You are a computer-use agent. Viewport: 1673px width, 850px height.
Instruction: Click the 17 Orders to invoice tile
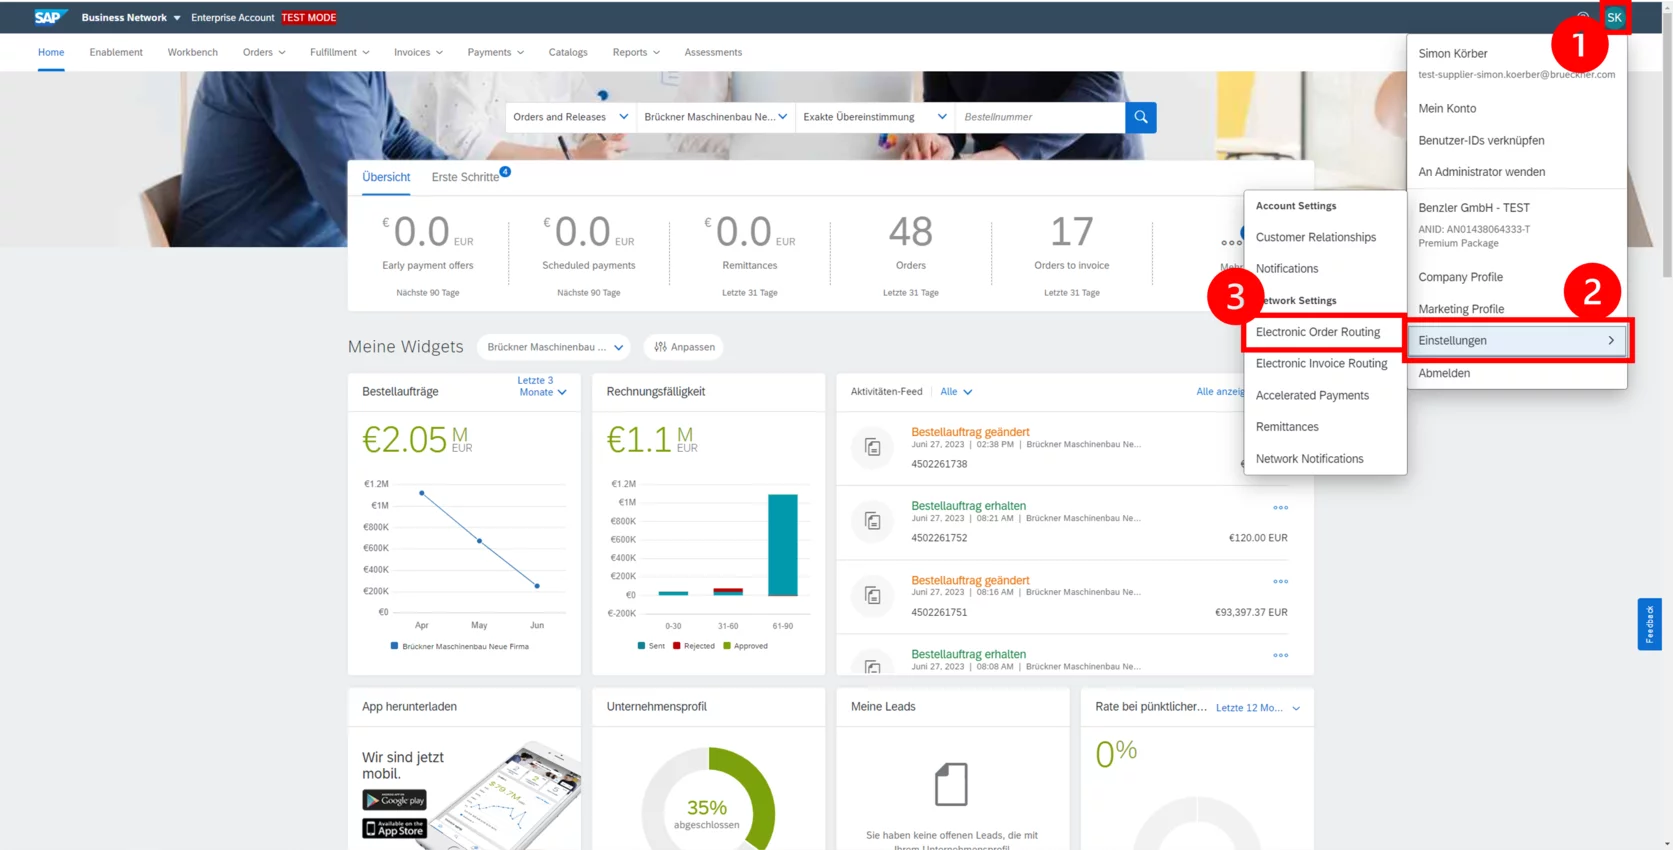[1072, 255]
